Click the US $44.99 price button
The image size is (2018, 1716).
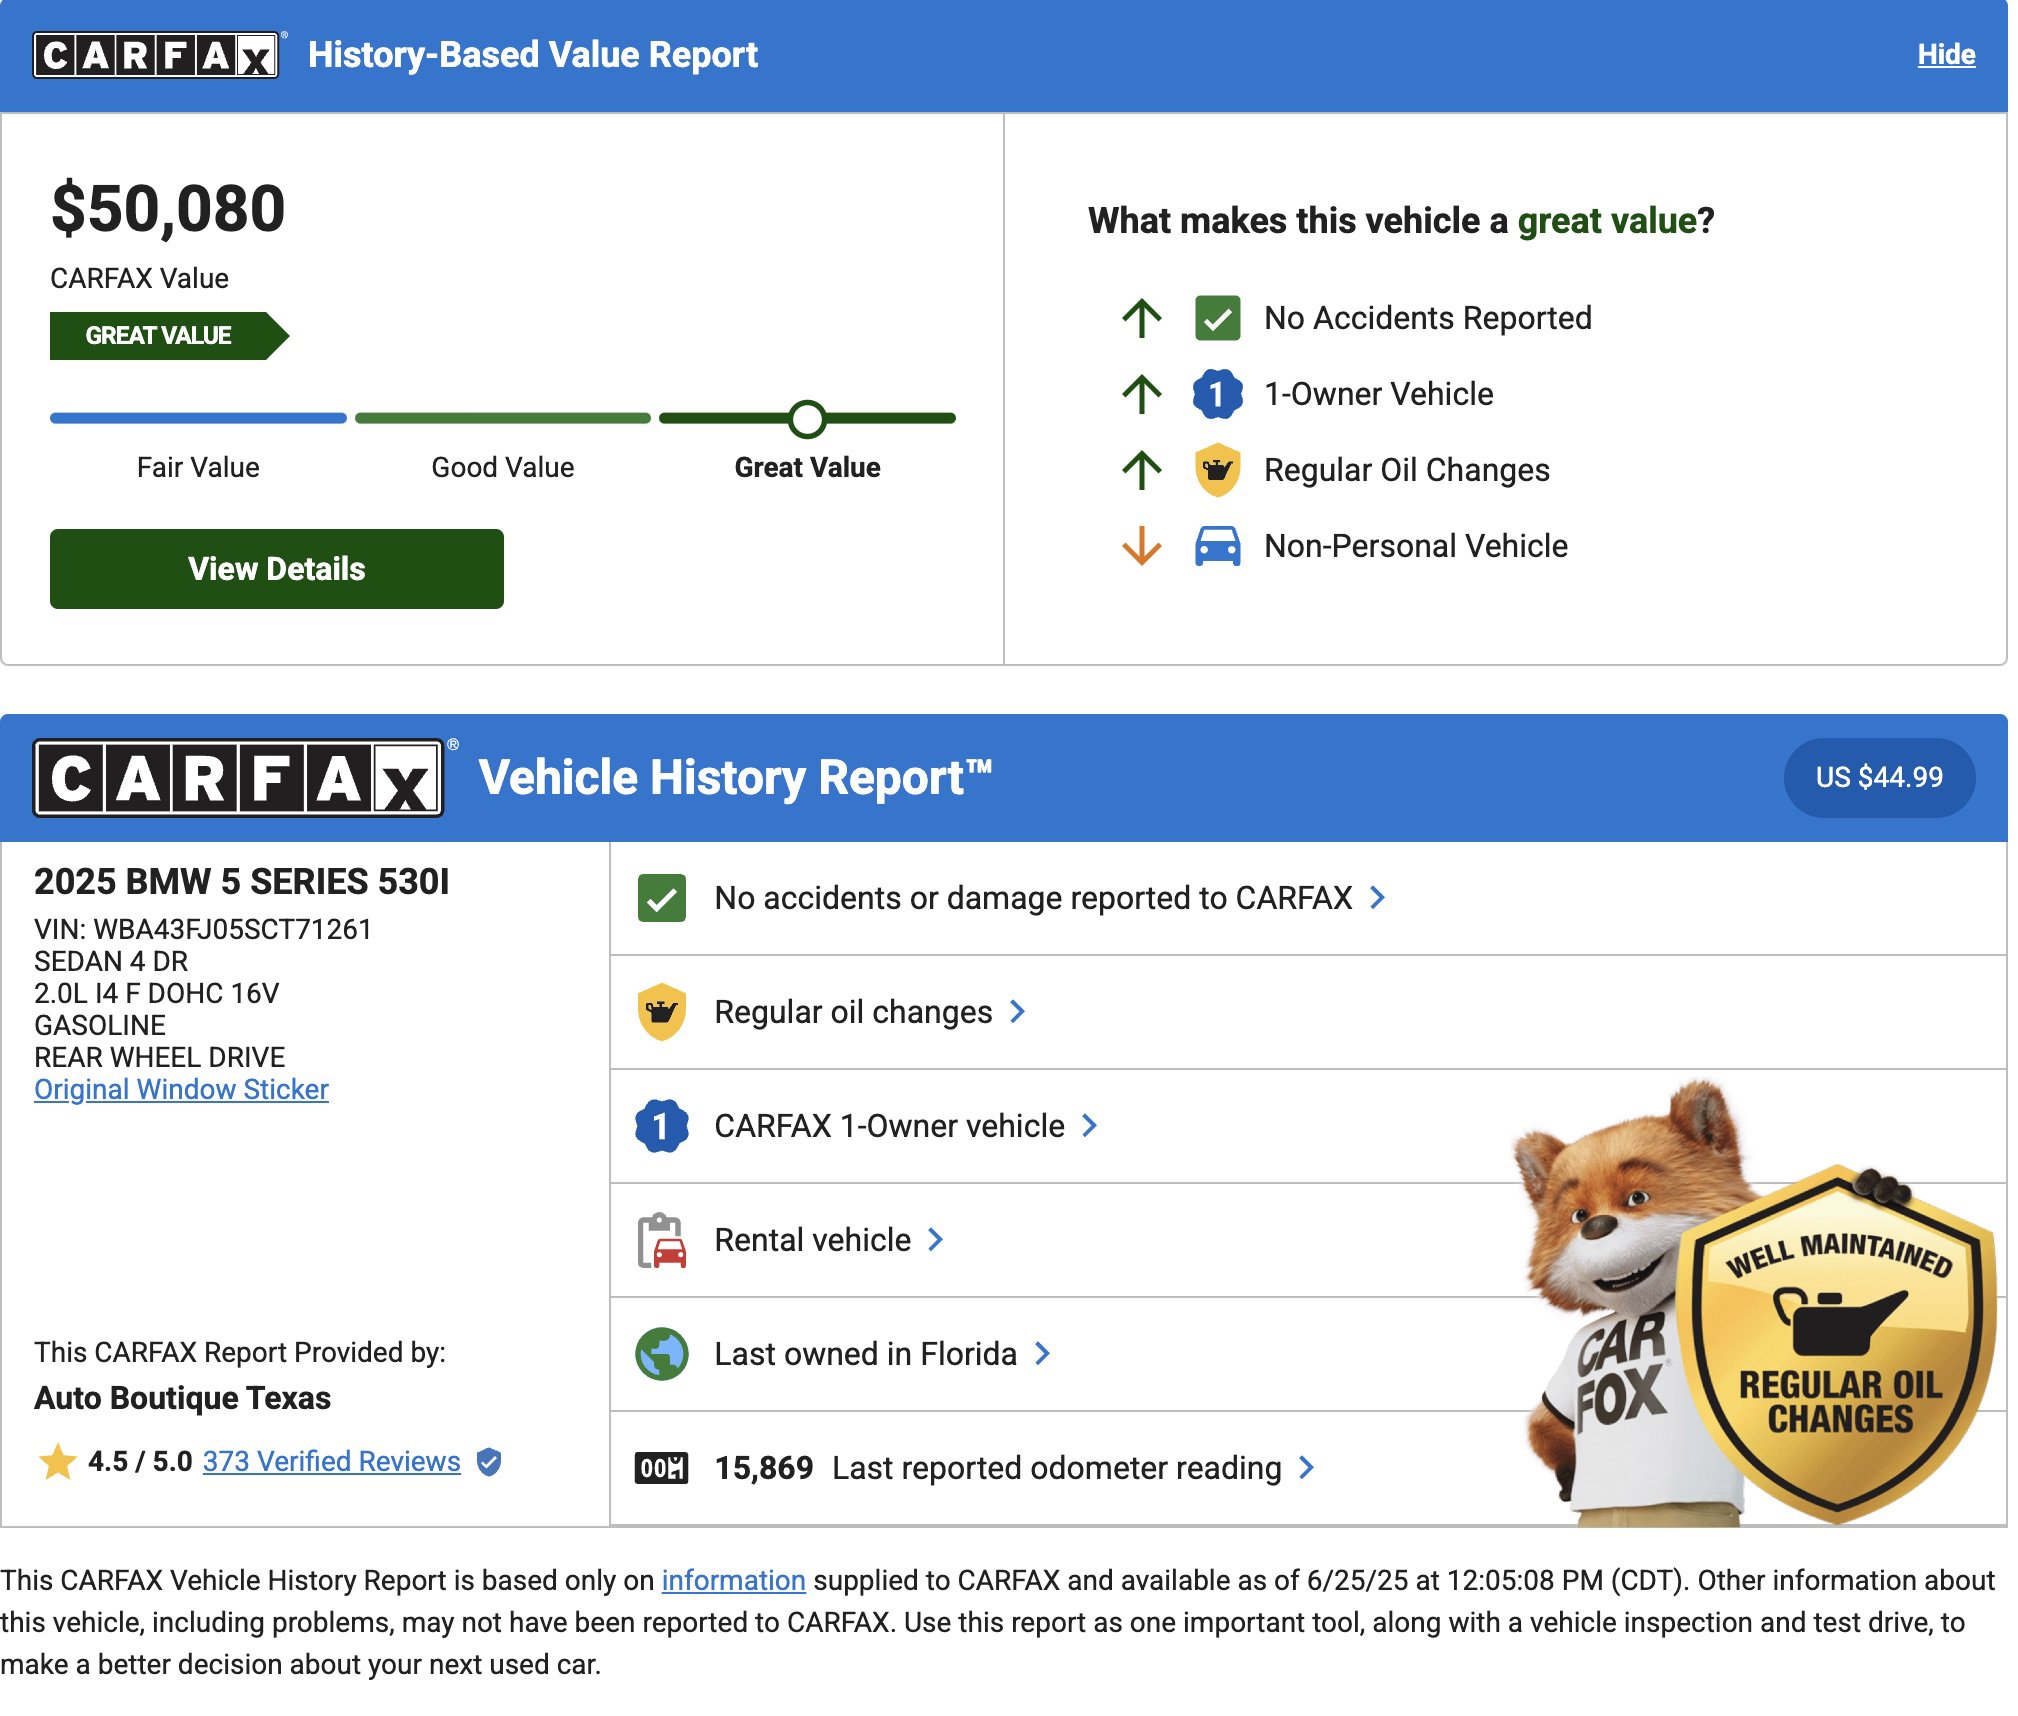point(1879,778)
